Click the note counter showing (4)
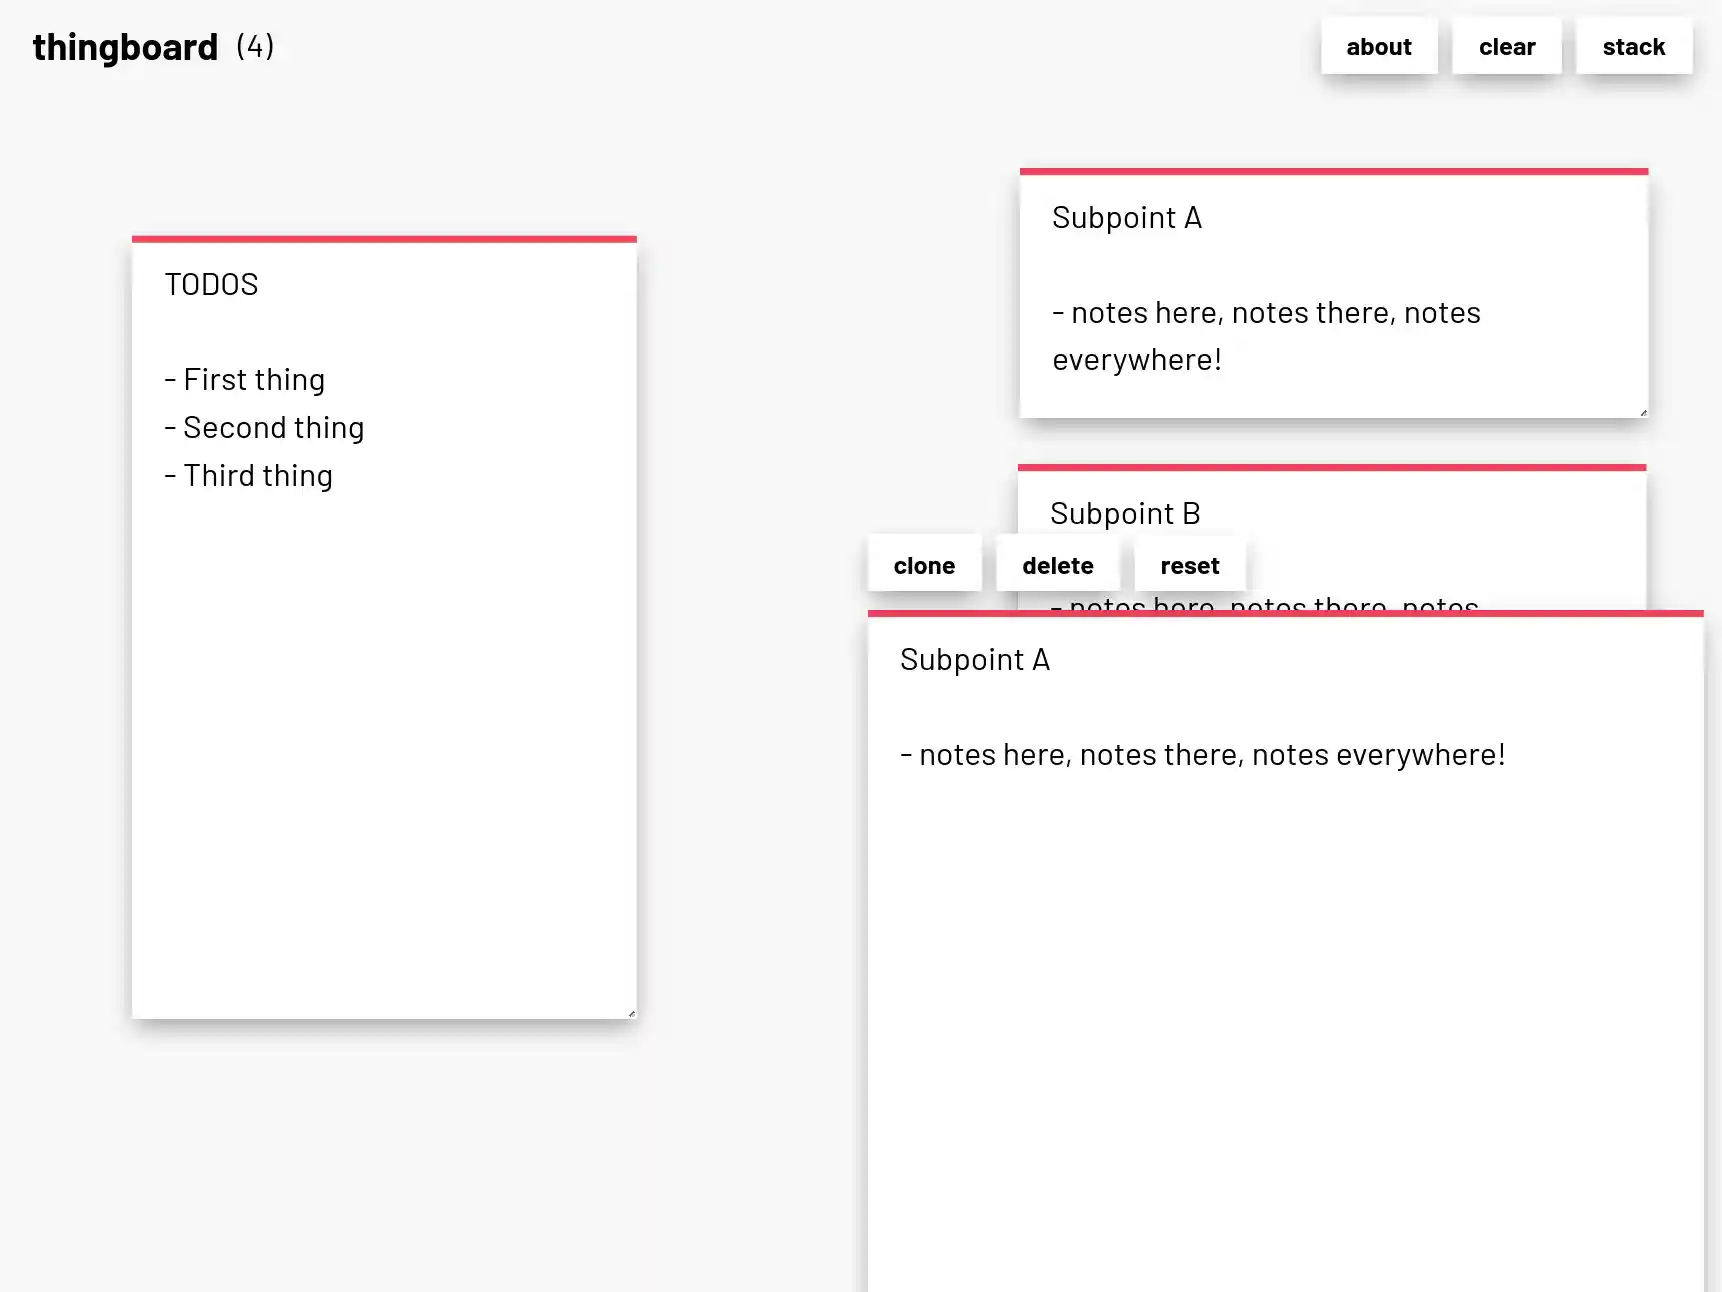Image resolution: width=1722 pixels, height=1292 pixels. 254,46
